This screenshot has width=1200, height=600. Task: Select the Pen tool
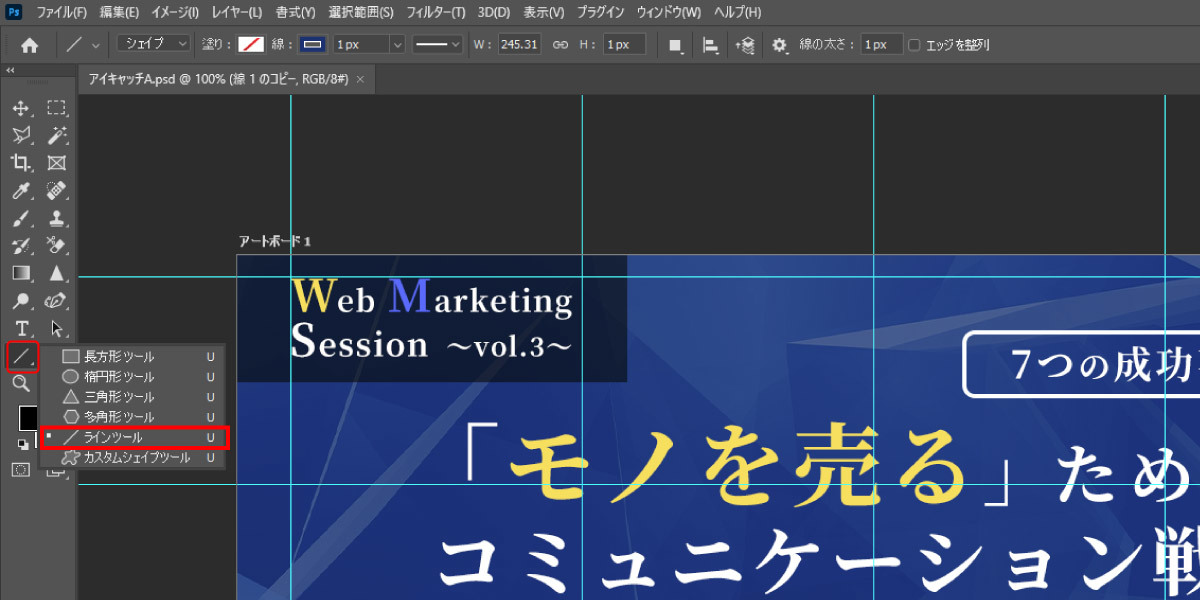pos(56,300)
